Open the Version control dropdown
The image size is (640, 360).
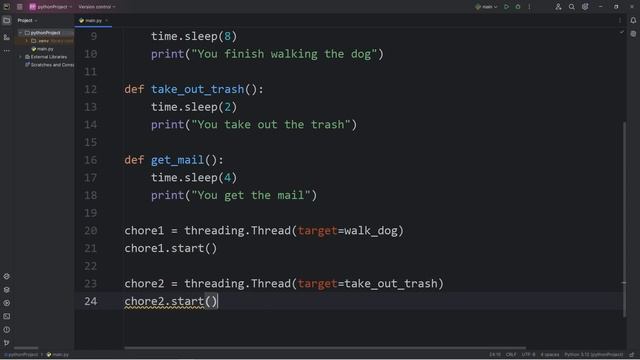coord(97,7)
